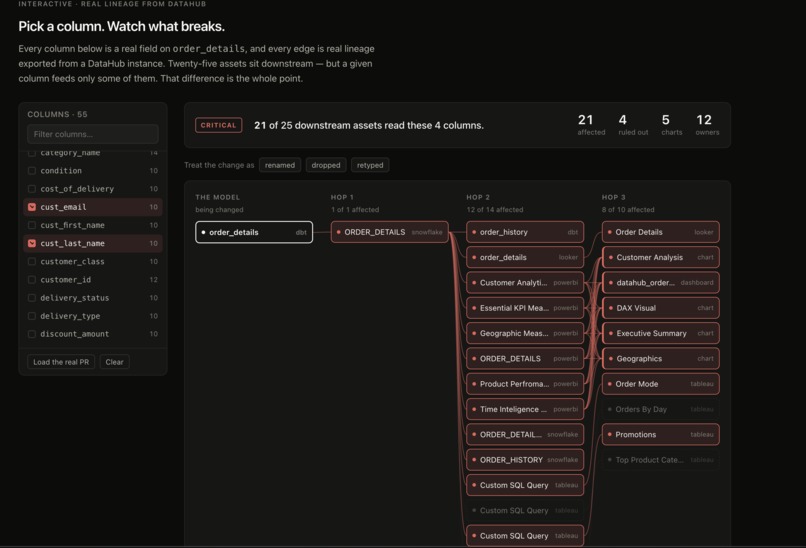Viewport: 806px width, 548px height.
Task: Check the cust_first_name column checkbox
Action: coord(32,225)
